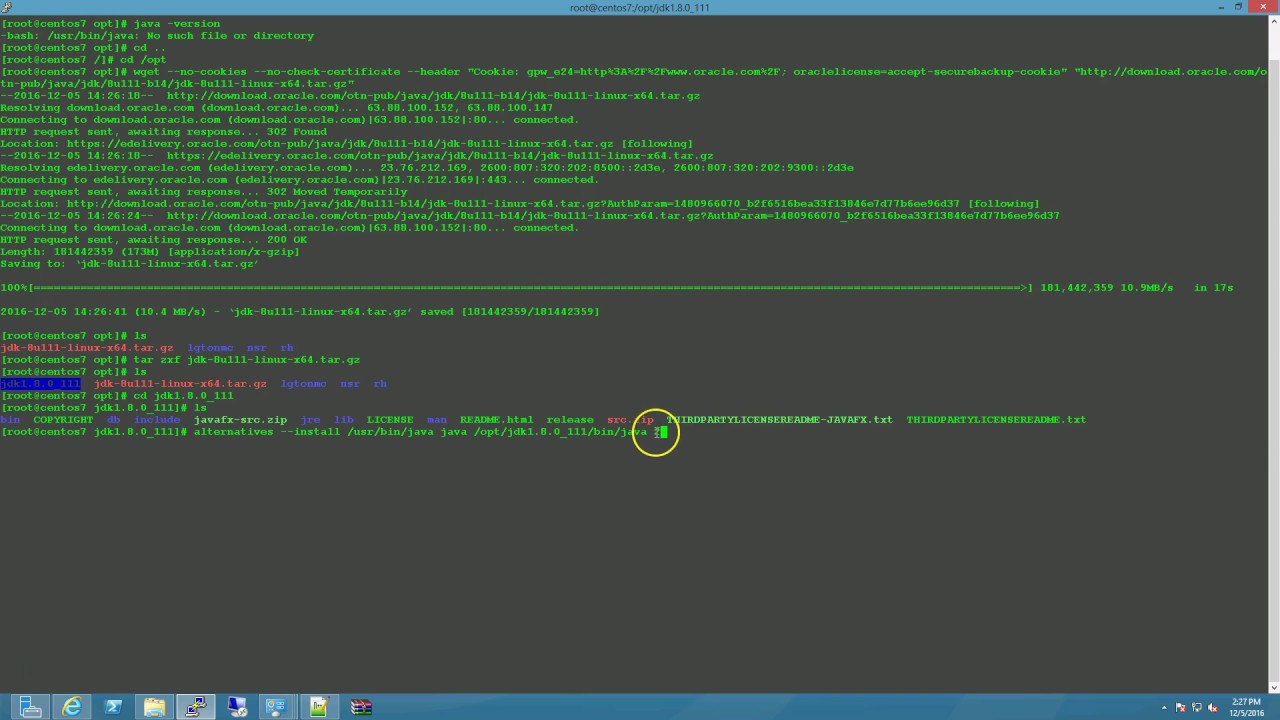The image size is (1280, 720).
Task: Click the terminal scrollbar down arrow
Action: (1274, 687)
